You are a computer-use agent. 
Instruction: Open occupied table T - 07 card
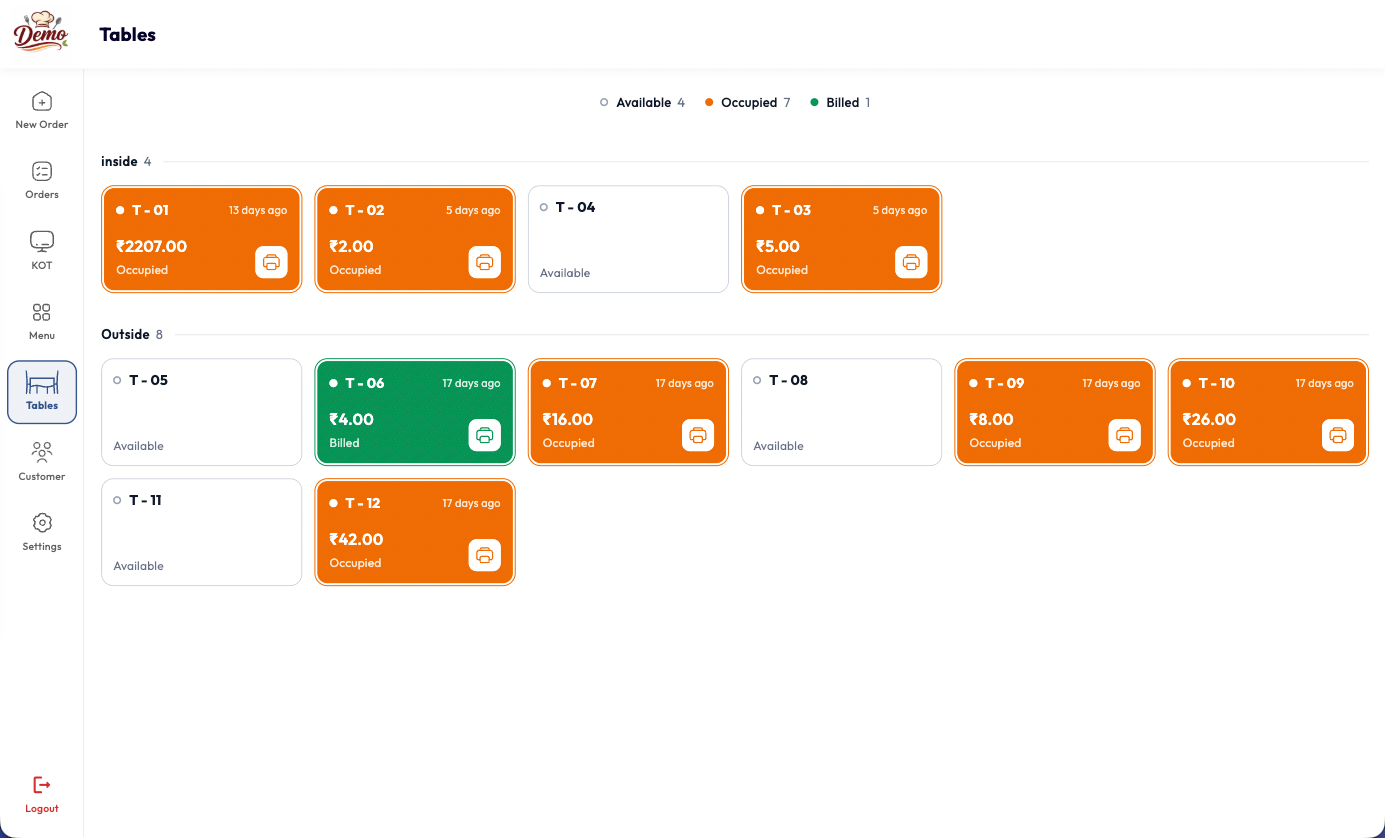pyautogui.click(x=628, y=412)
